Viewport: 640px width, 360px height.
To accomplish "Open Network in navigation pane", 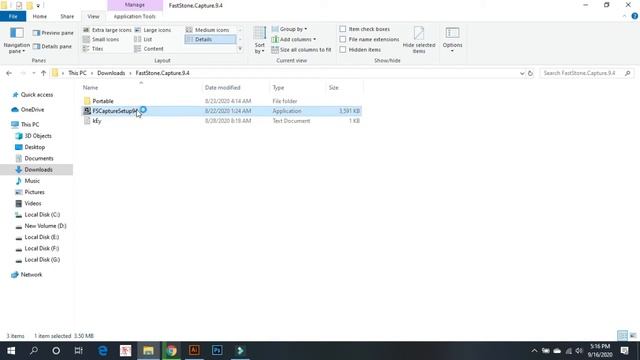I will 31,275.
